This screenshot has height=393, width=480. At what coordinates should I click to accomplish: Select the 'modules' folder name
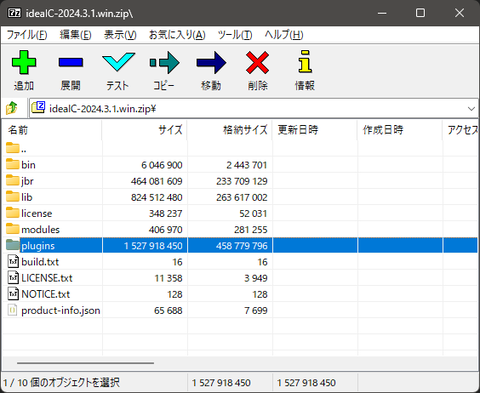(40, 229)
